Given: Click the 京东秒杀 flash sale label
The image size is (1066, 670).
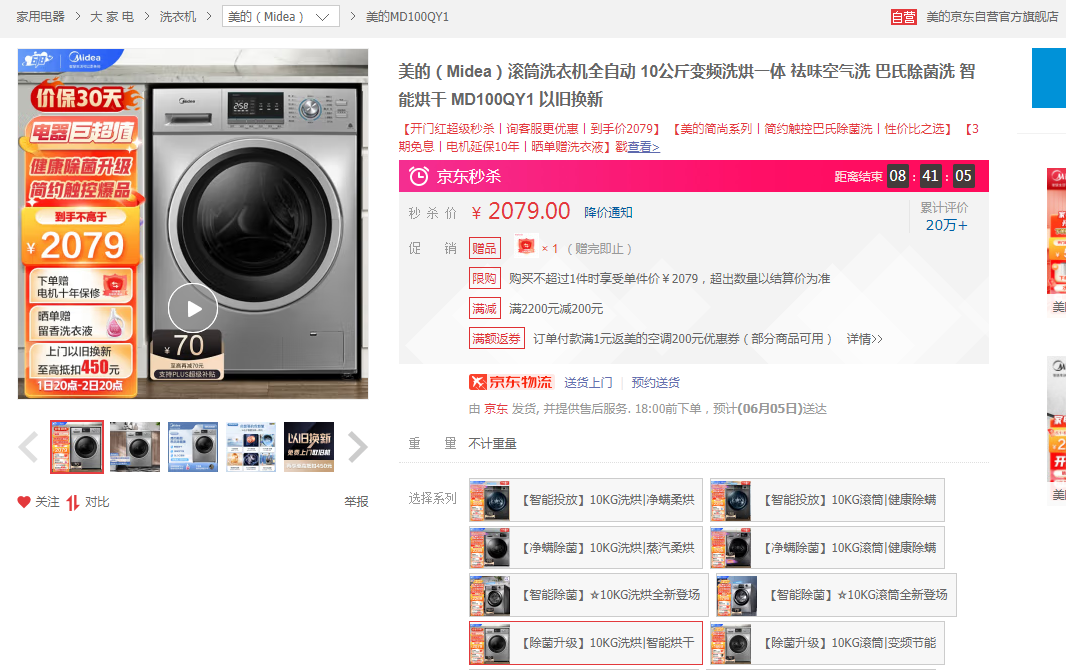Looking at the screenshot, I should 468,177.
